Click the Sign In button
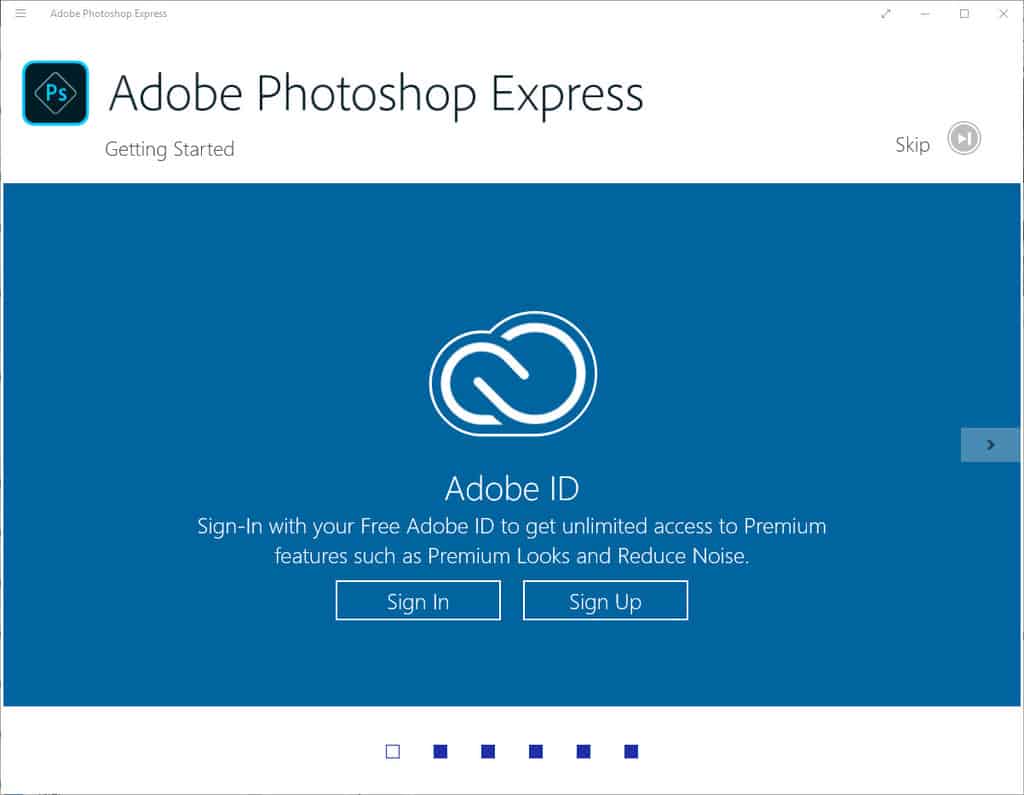 (x=418, y=600)
